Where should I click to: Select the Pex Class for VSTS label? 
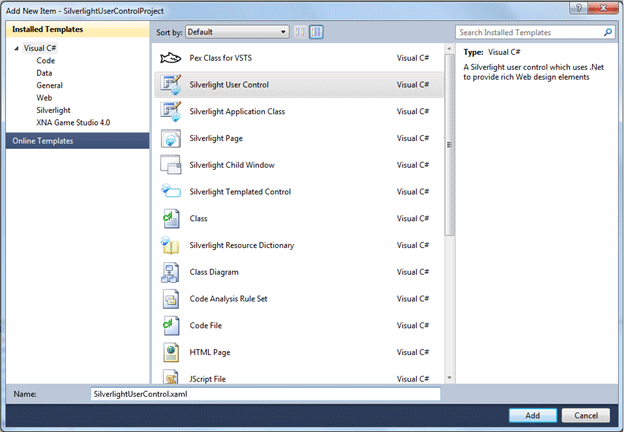(220, 58)
